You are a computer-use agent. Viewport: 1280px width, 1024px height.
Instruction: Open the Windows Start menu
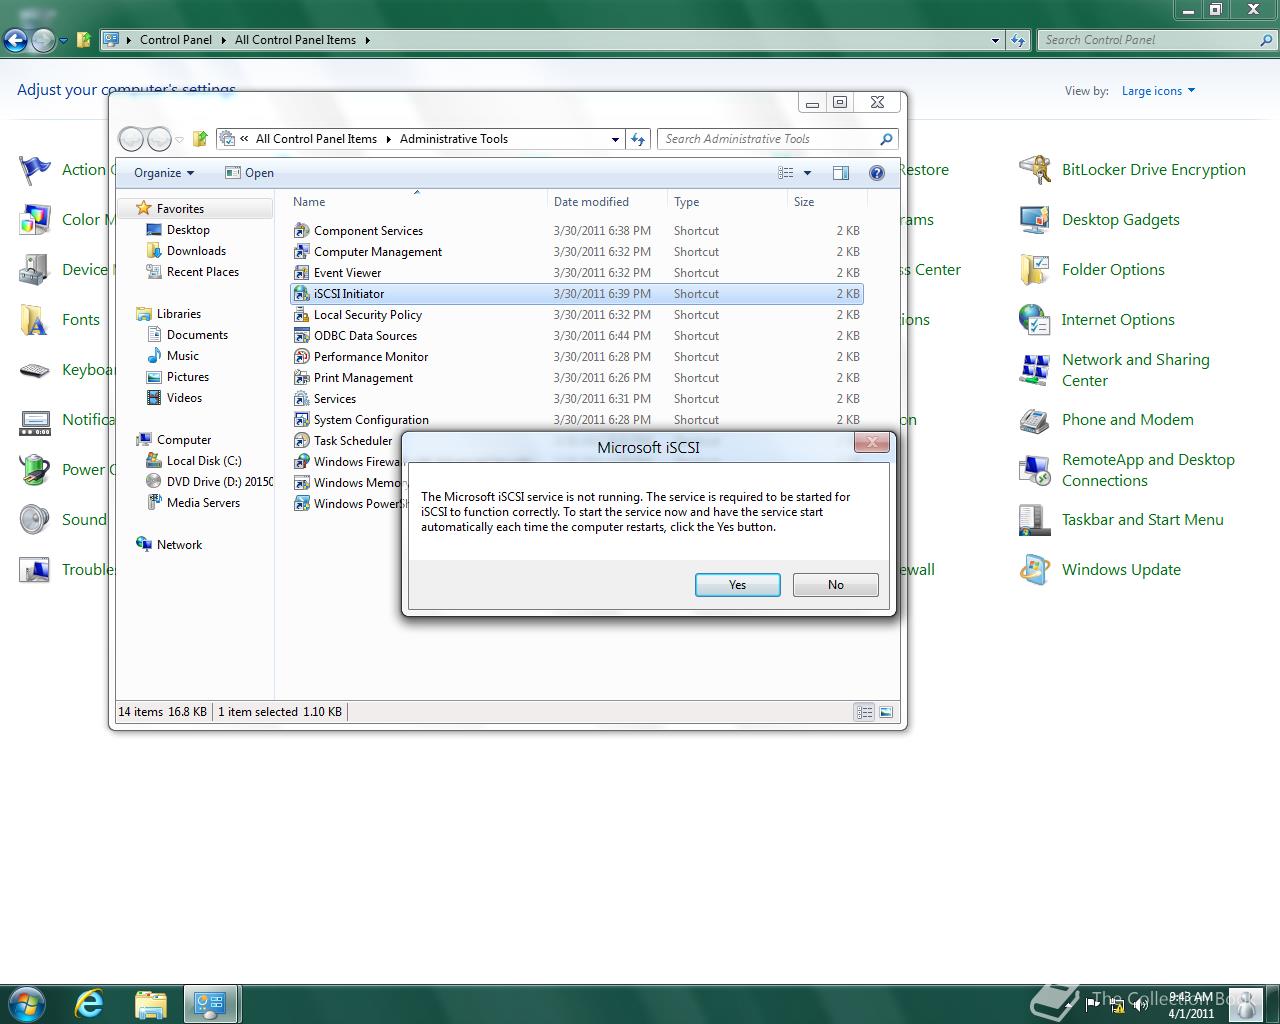click(x=27, y=1003)
